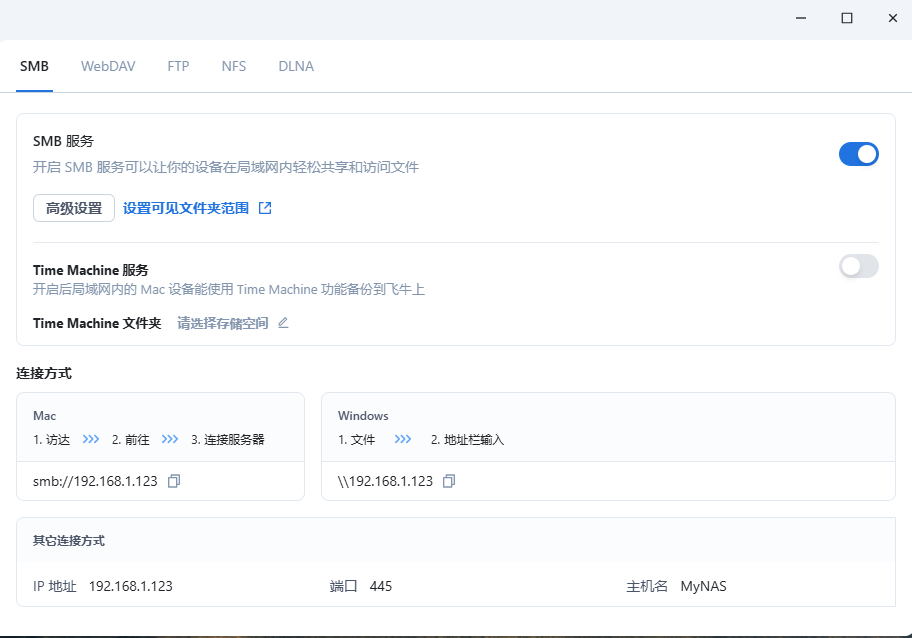Click the 主机名 value MyNAS

point(704,586)
